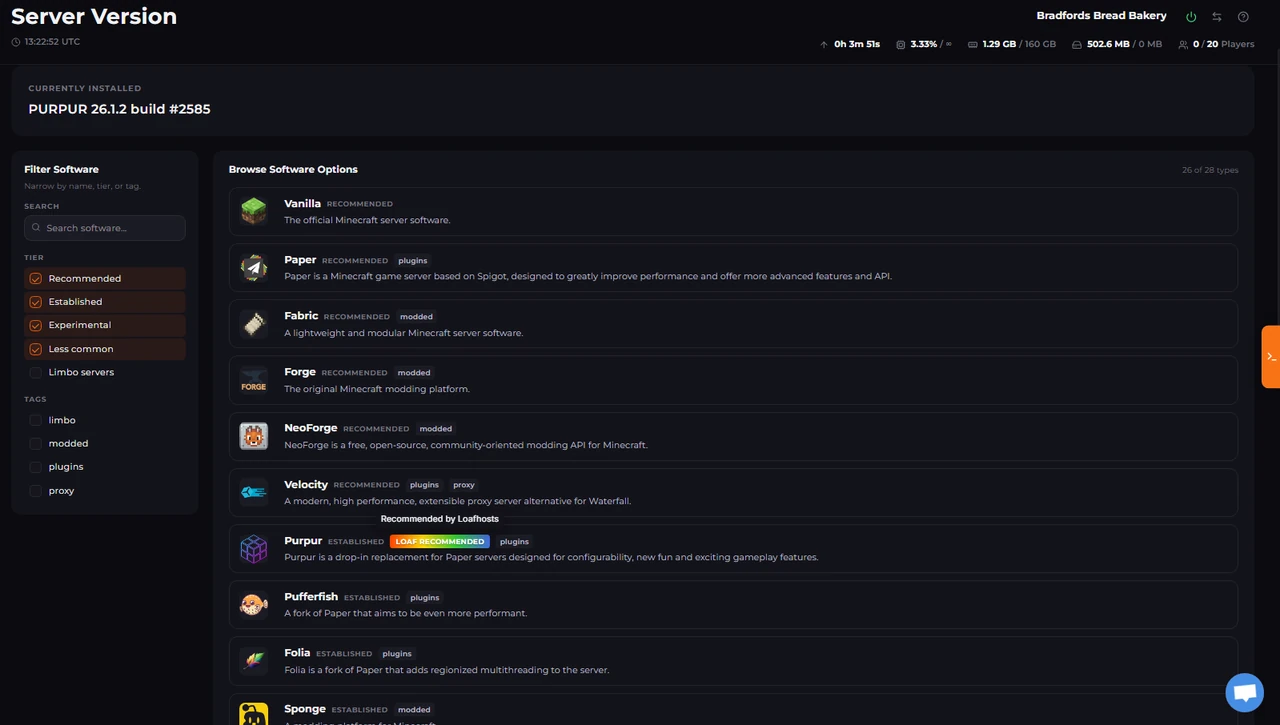Viewport: 1280px width, 725px height.
Task: Click the Purpur cube icon
Action: [254, 548]
